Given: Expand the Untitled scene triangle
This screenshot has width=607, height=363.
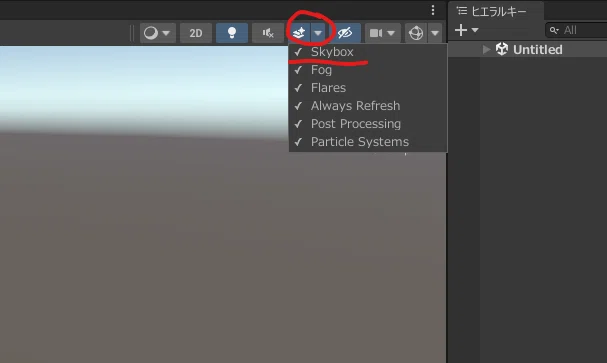Looking at the screenshot, I should click(487, 50).
